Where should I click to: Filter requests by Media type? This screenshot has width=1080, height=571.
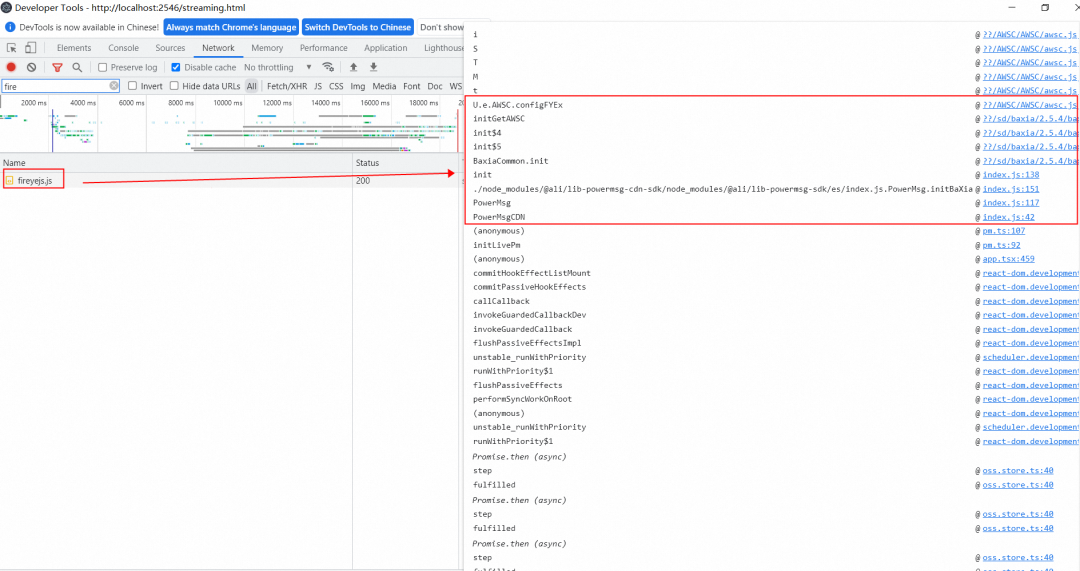384,86
